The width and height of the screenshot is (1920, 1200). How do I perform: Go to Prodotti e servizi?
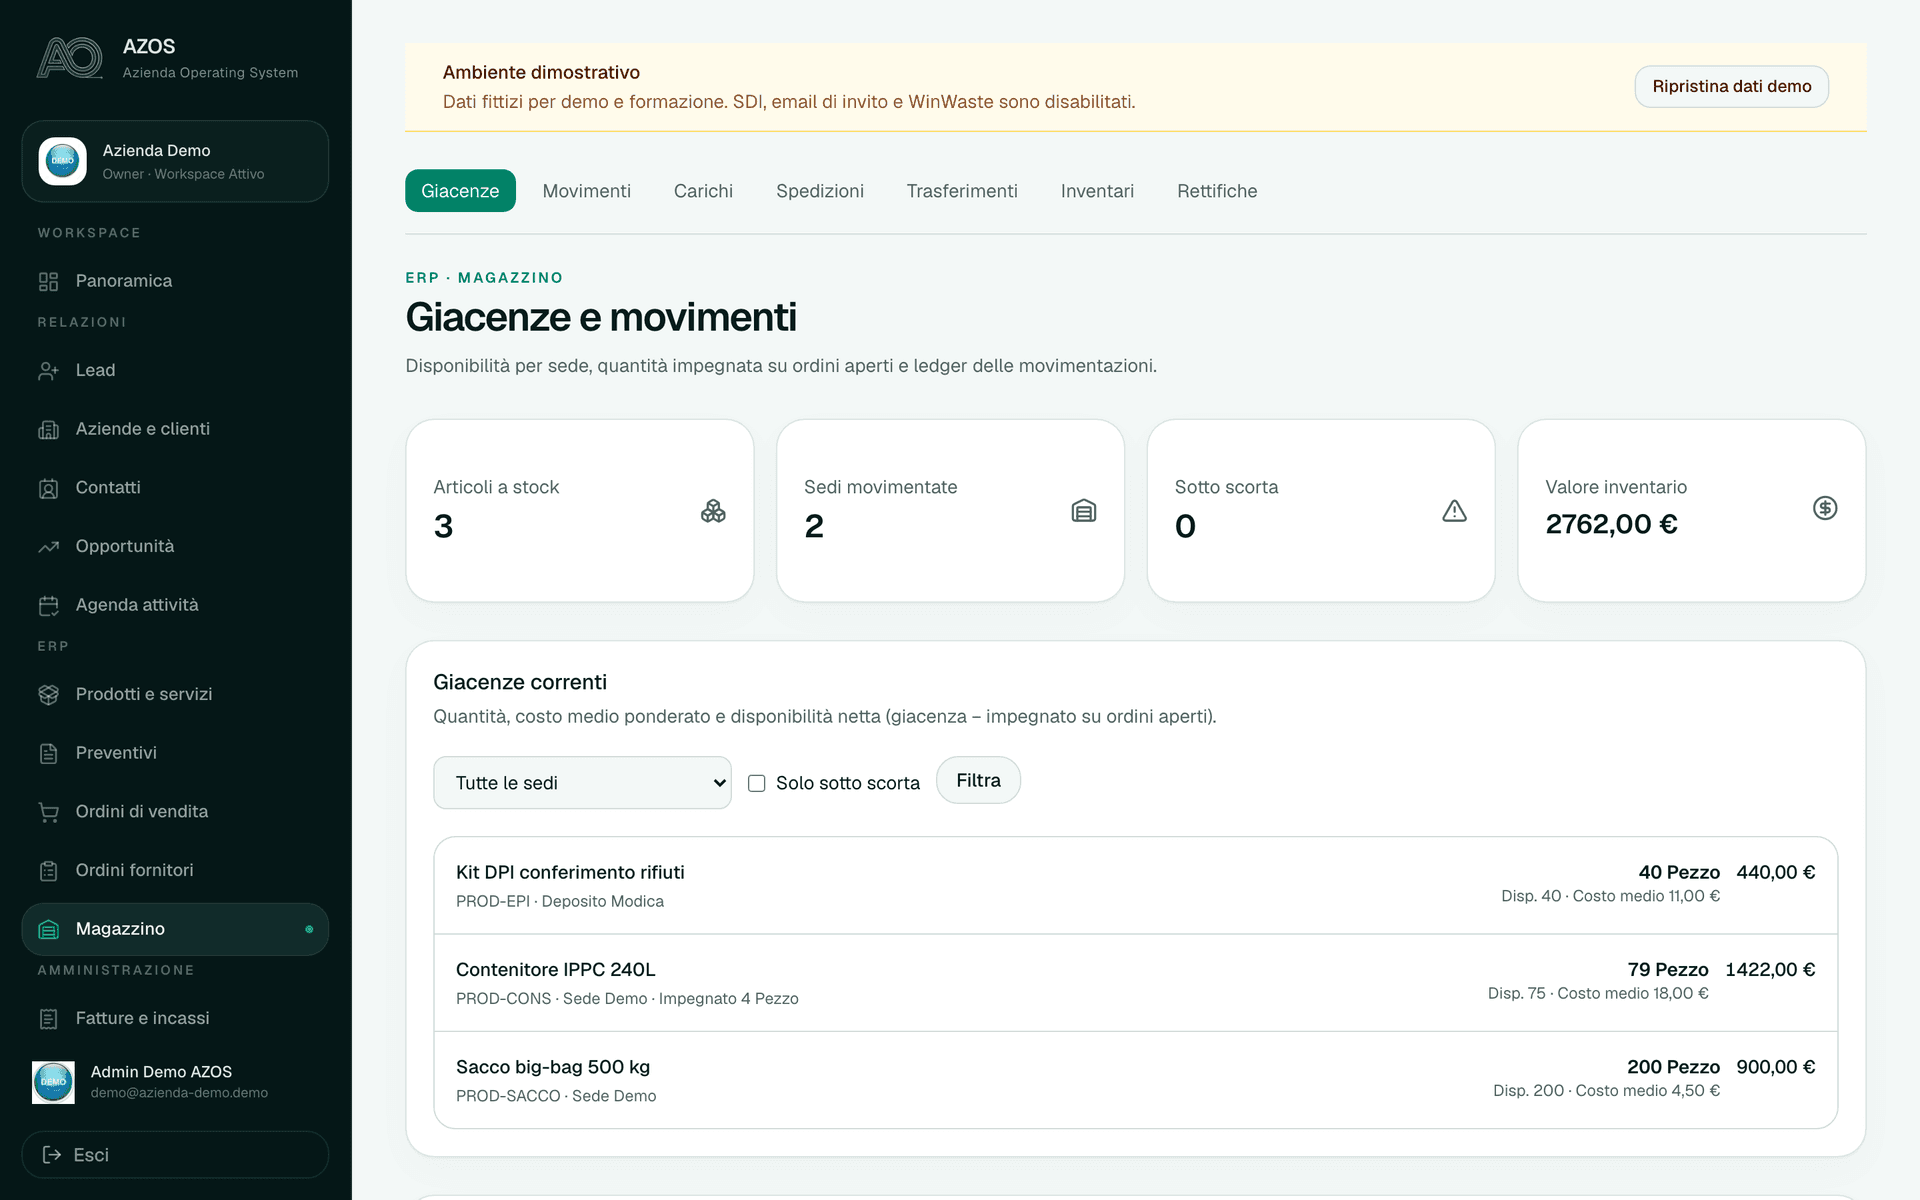point(175,694)
